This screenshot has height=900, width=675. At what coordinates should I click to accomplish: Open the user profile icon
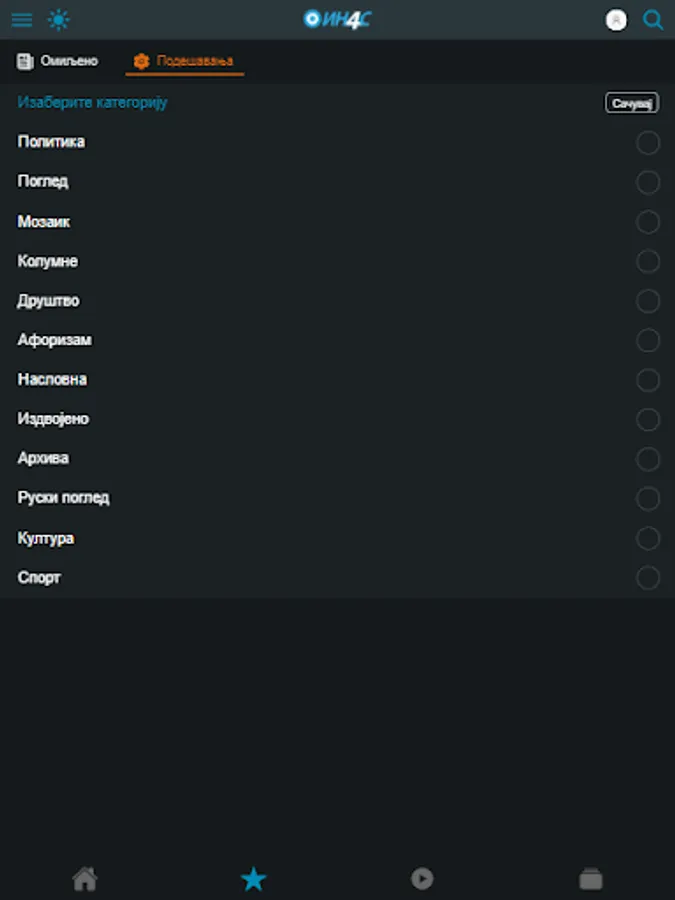point(617,20)
